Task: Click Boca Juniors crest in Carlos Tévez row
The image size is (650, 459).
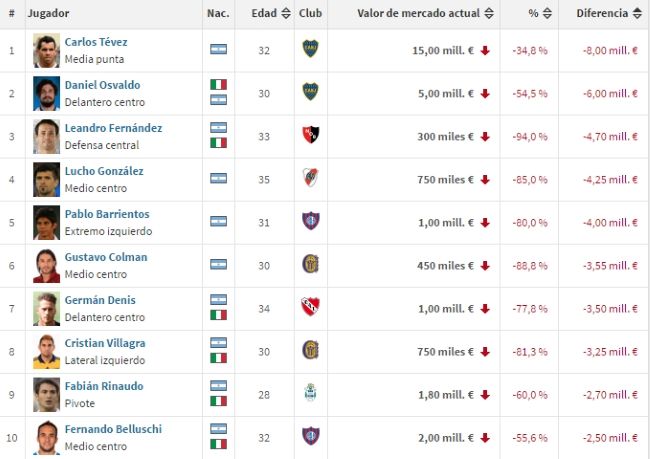Action: point(310,49)
